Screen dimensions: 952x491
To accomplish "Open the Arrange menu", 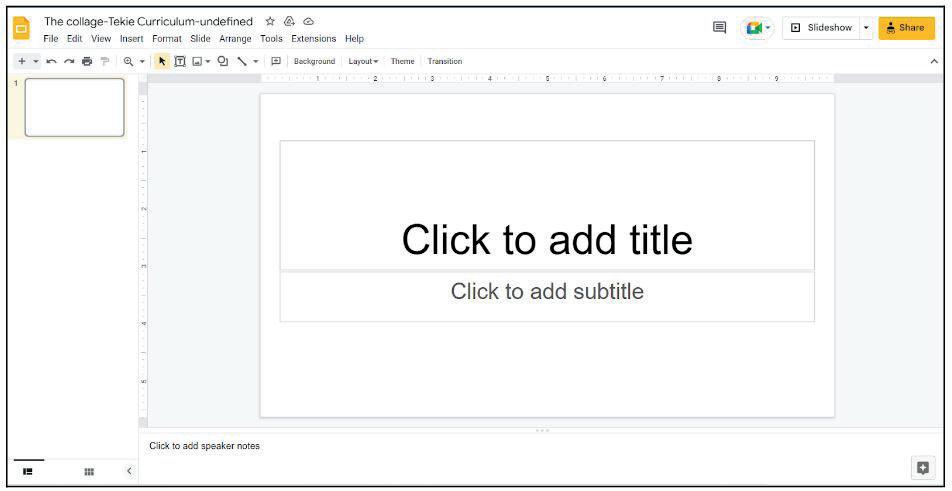I will point(235,39).
